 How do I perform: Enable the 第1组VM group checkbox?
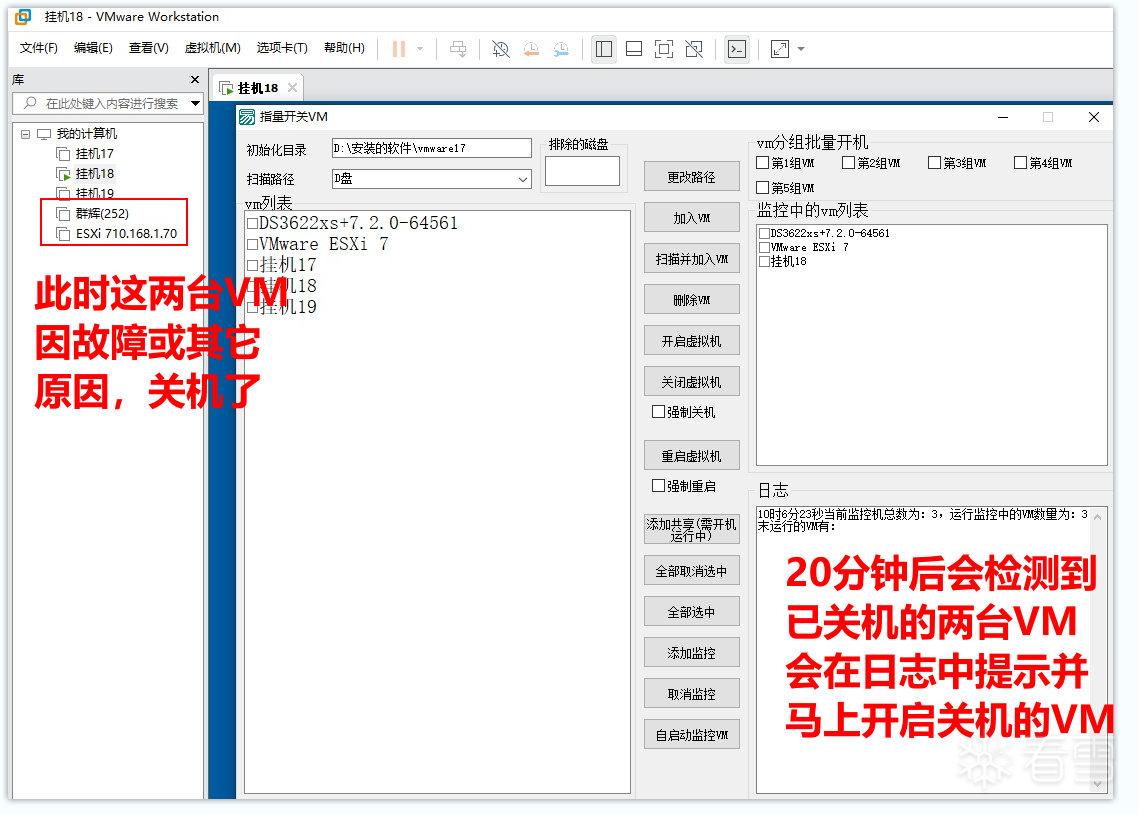(x=763, y=163)
